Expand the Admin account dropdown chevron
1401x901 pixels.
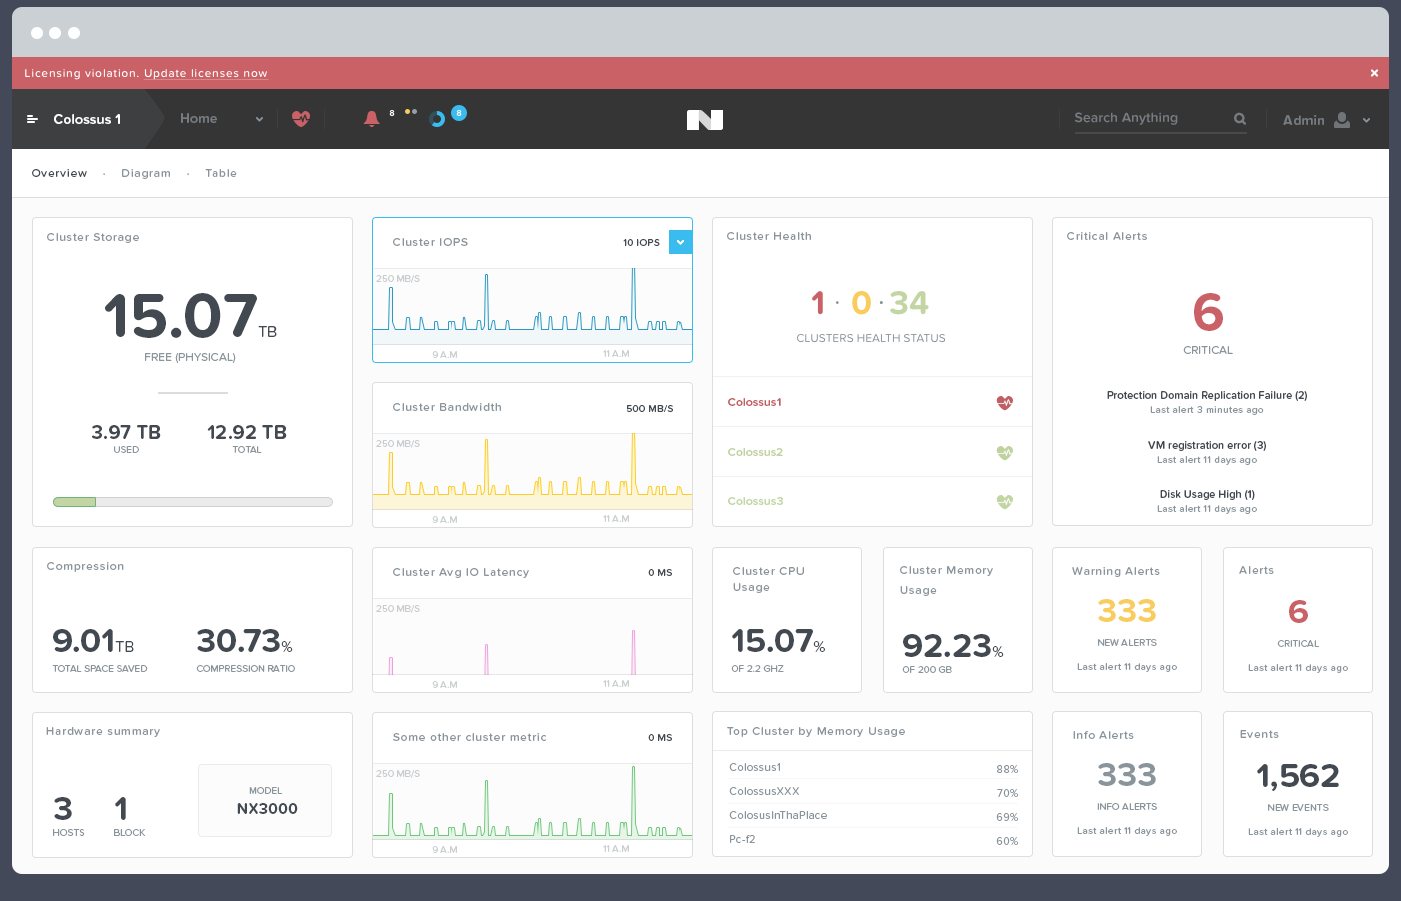point(1366,120)
